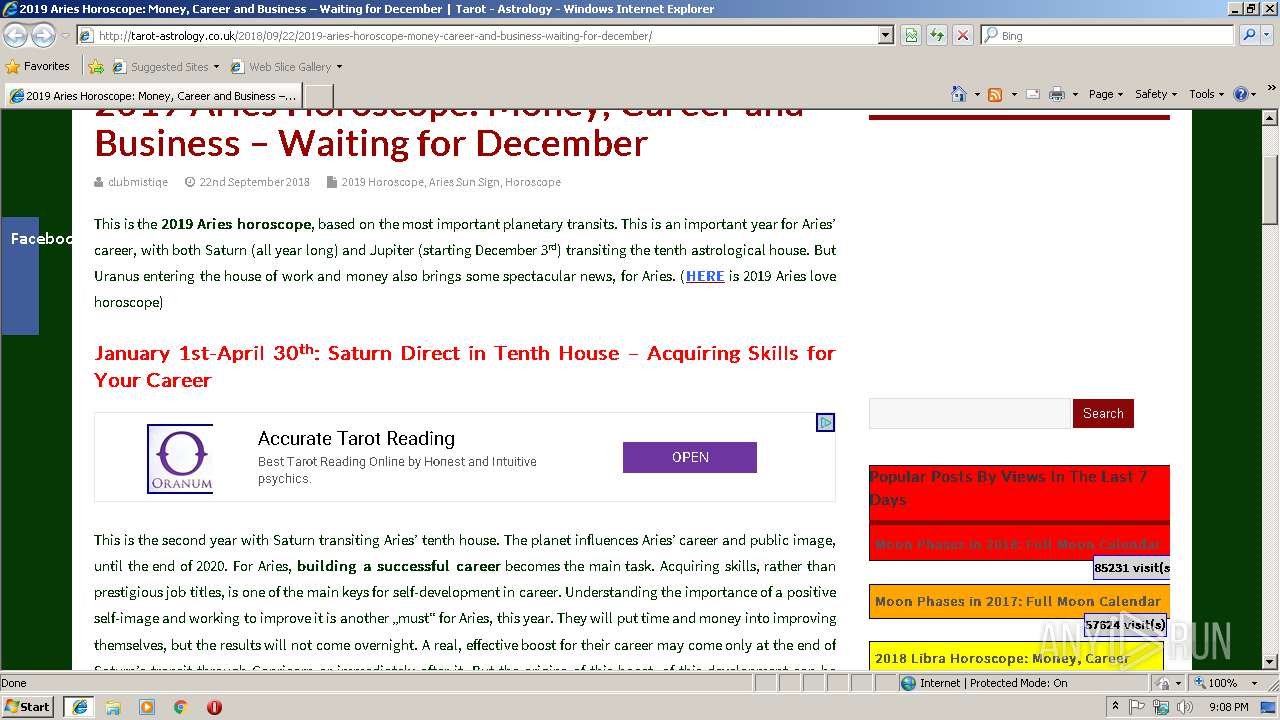Open the Aries Sun Sign category link
This screenshot has width=1280, height=720.
pyautogui.click(x=464, y=182)
